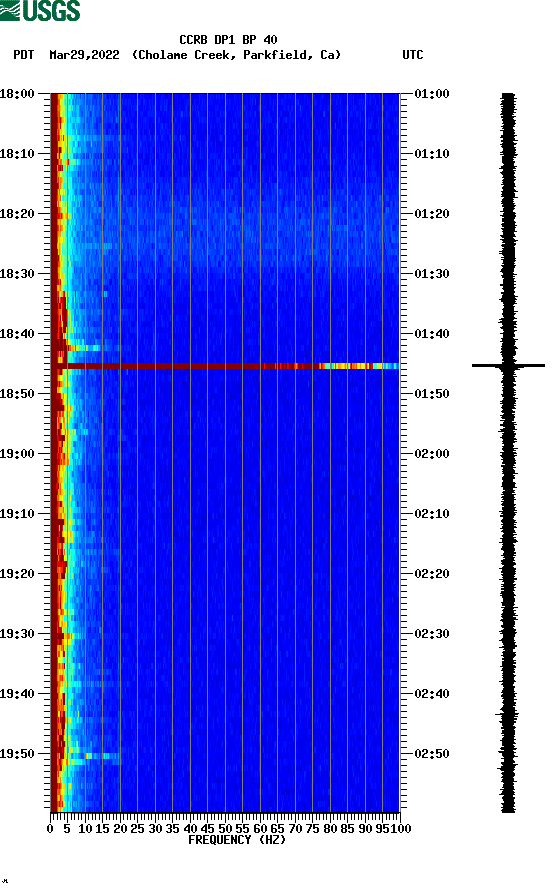The image size is (552, 892).
Task: Click the 19:30 PDT time label
Action: [17, 634]
